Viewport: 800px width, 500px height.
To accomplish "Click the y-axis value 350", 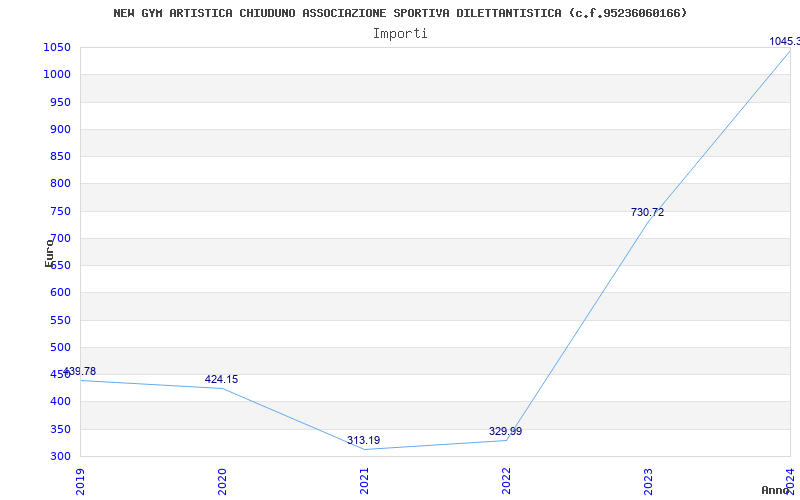I will 60,429.
